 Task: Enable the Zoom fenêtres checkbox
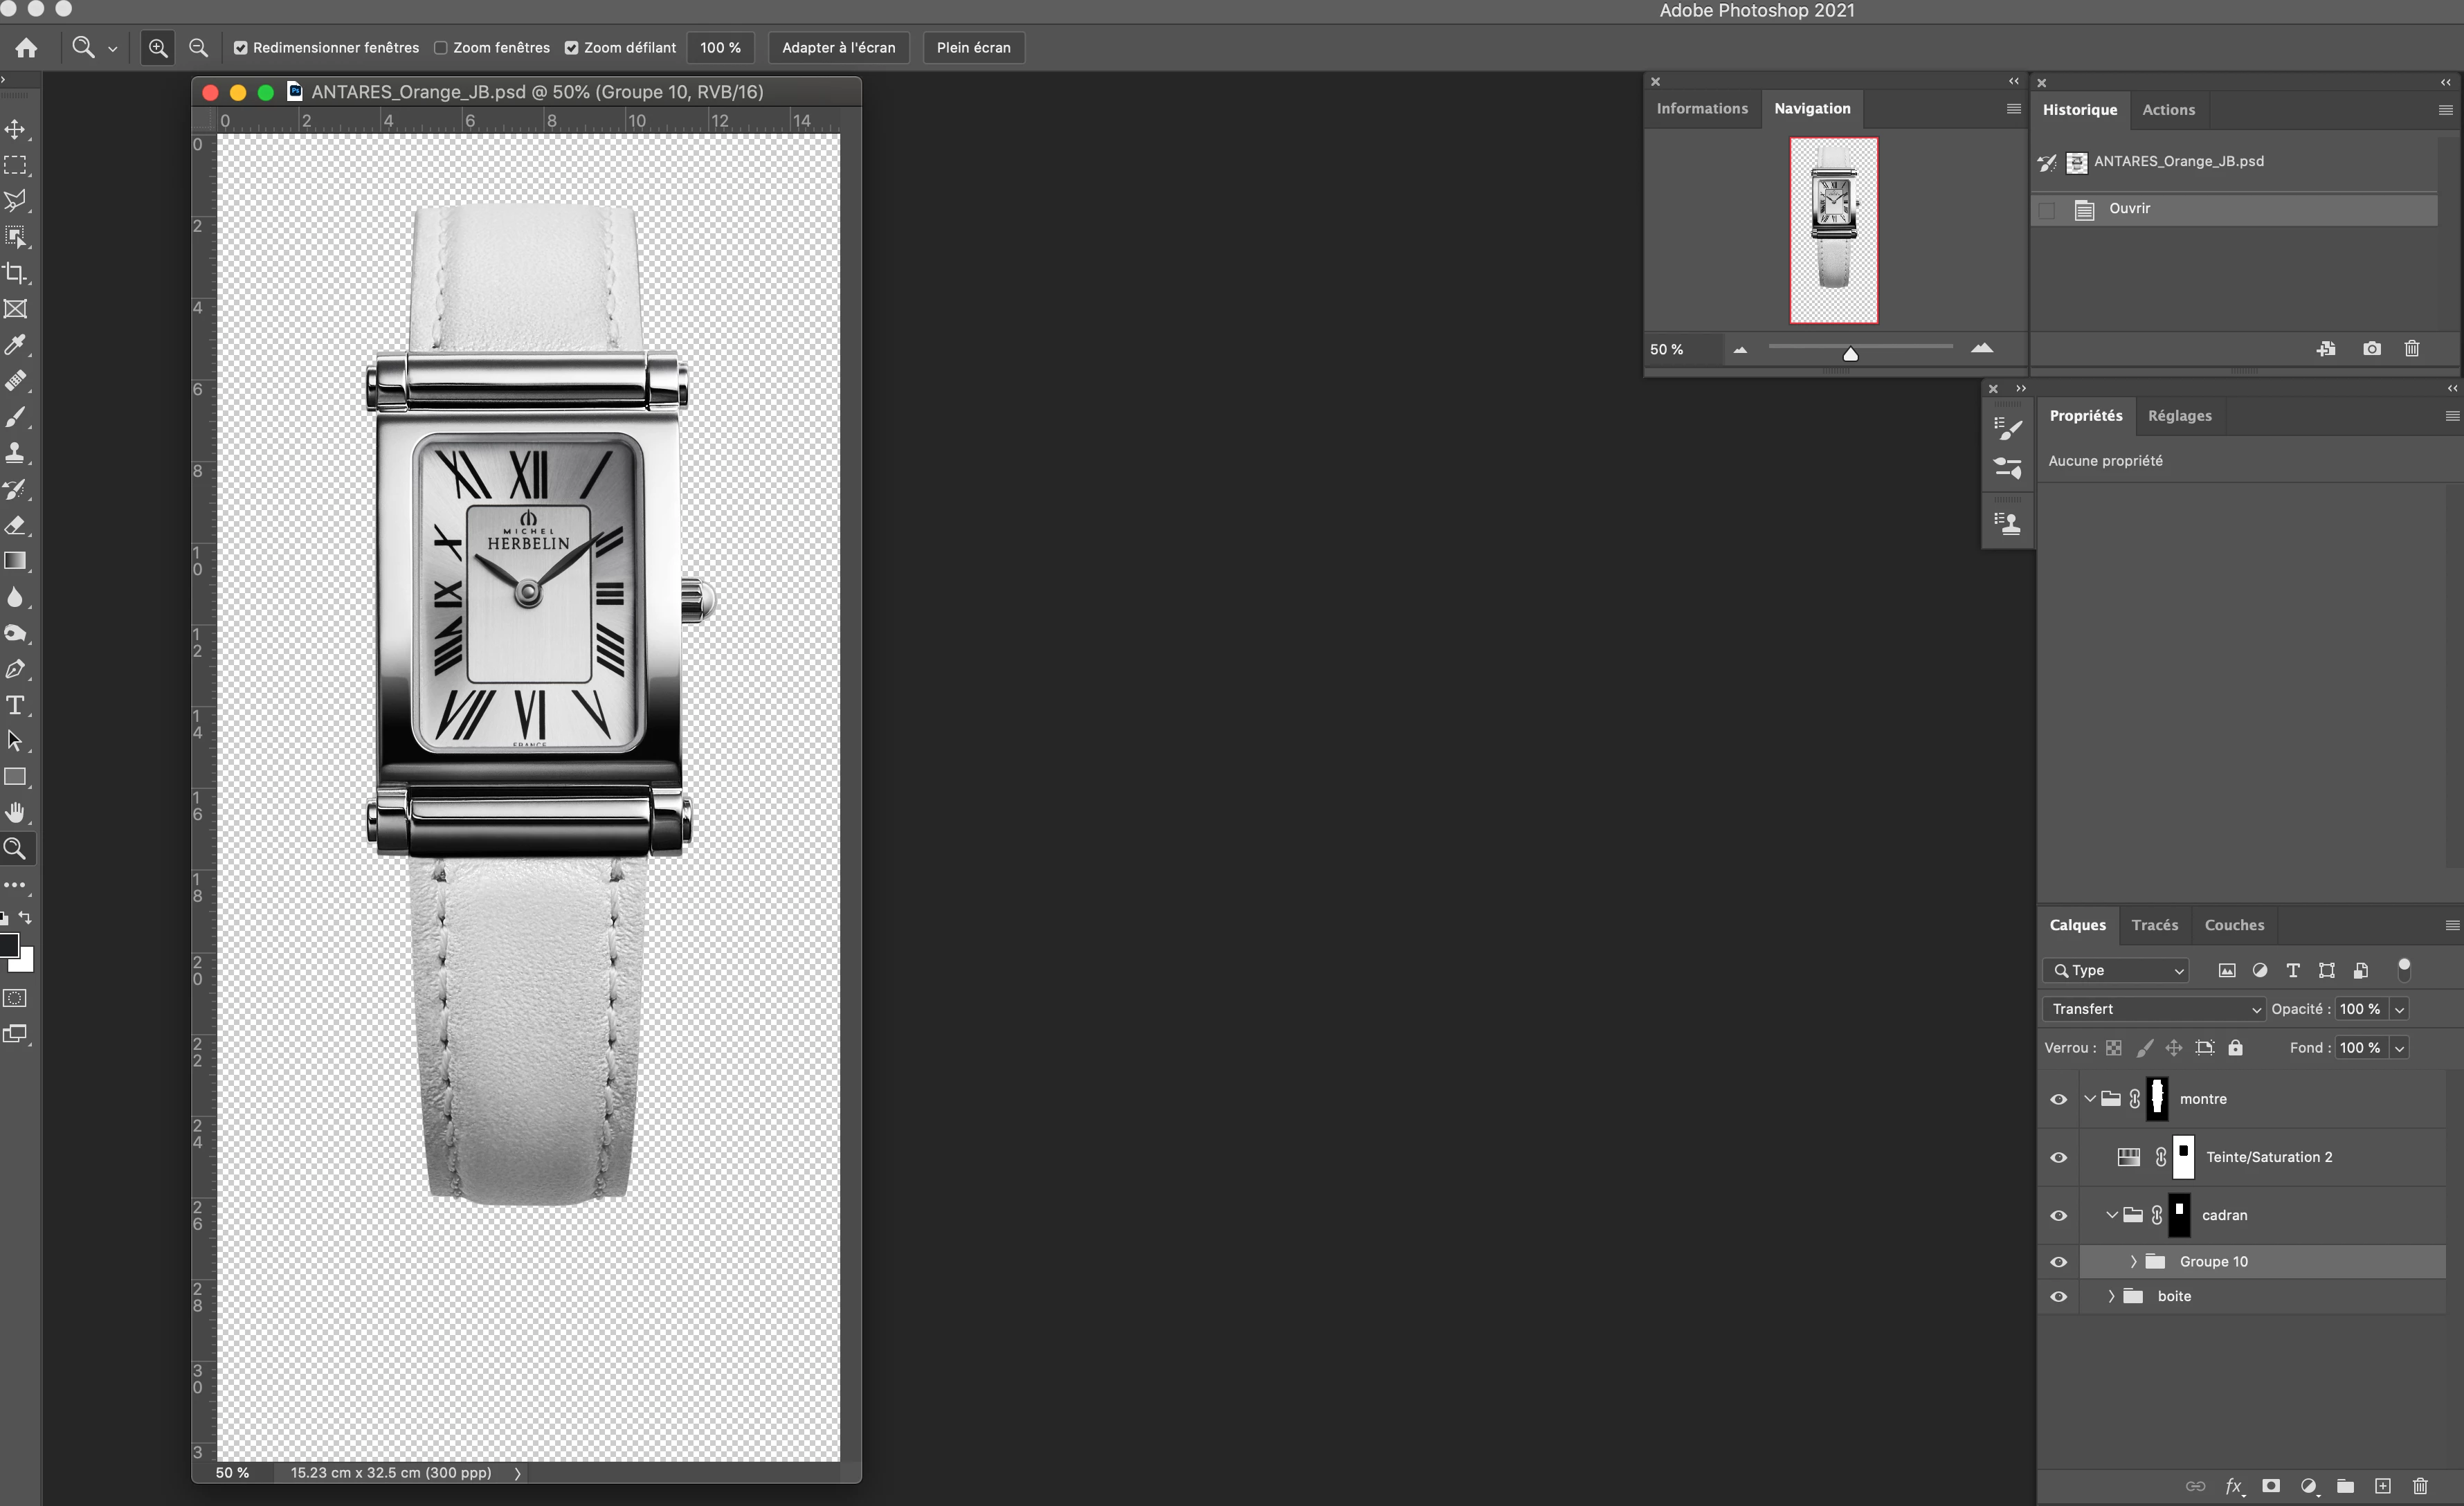coord(441,48)
